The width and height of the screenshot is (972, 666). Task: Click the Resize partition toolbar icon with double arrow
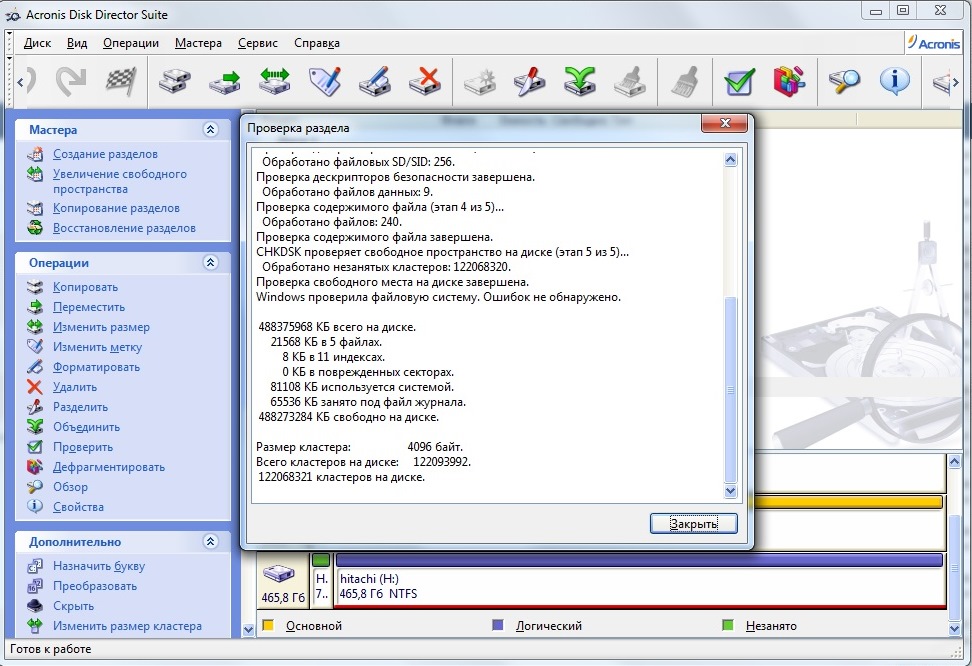coord(275,81)
